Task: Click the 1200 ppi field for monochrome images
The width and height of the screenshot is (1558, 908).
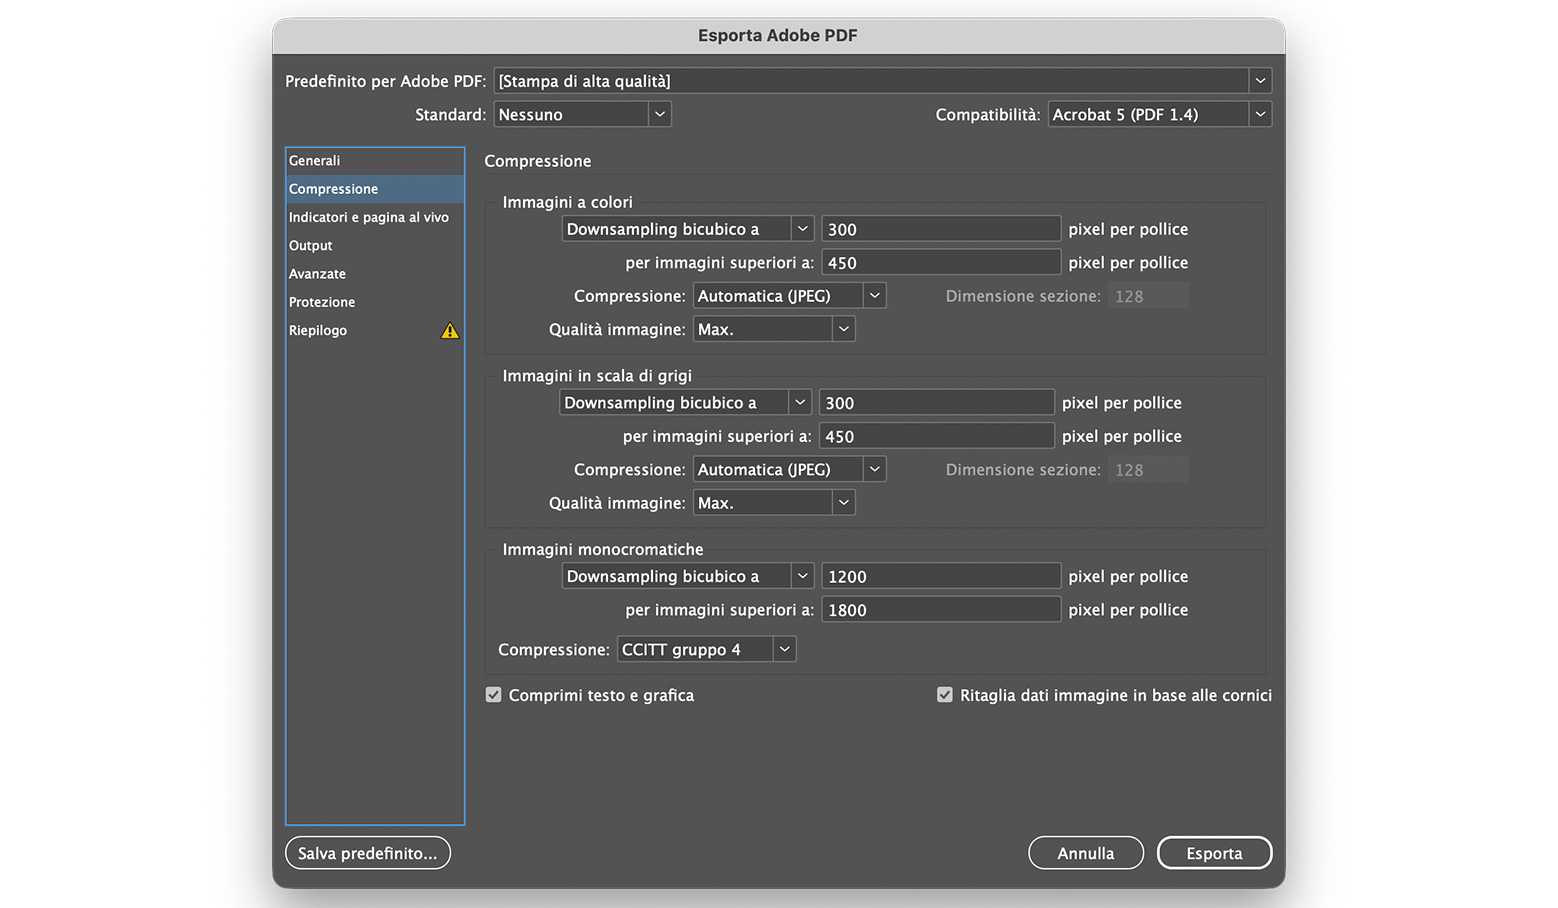Action: (x=941, y=576)
